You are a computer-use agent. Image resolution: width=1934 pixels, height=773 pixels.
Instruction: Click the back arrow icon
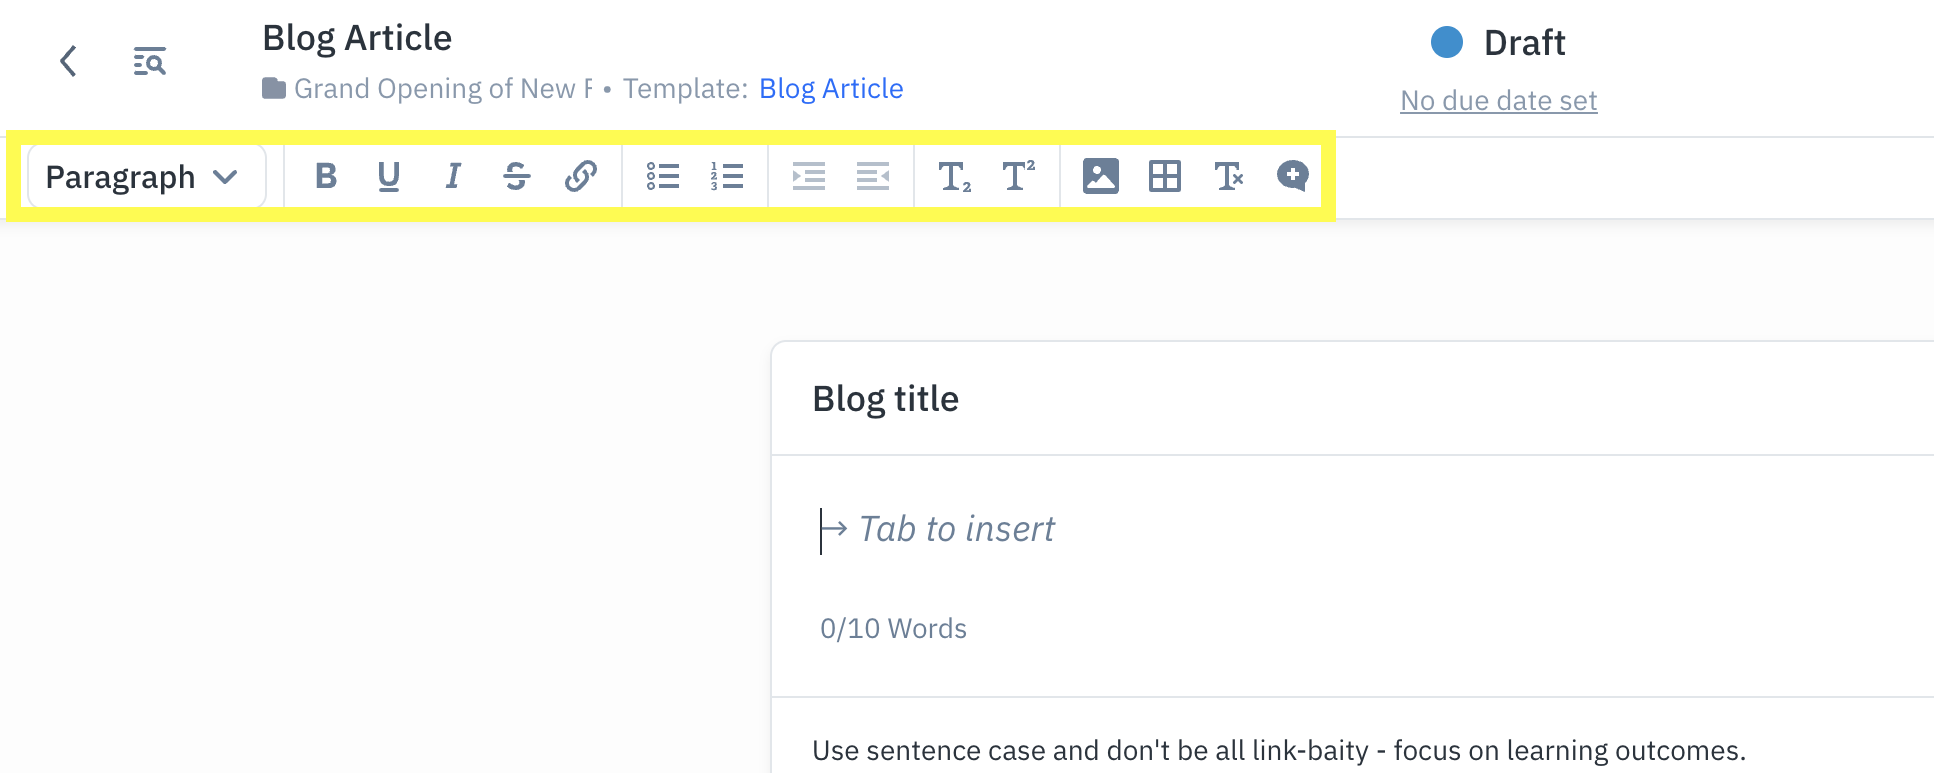pos(68,61)
